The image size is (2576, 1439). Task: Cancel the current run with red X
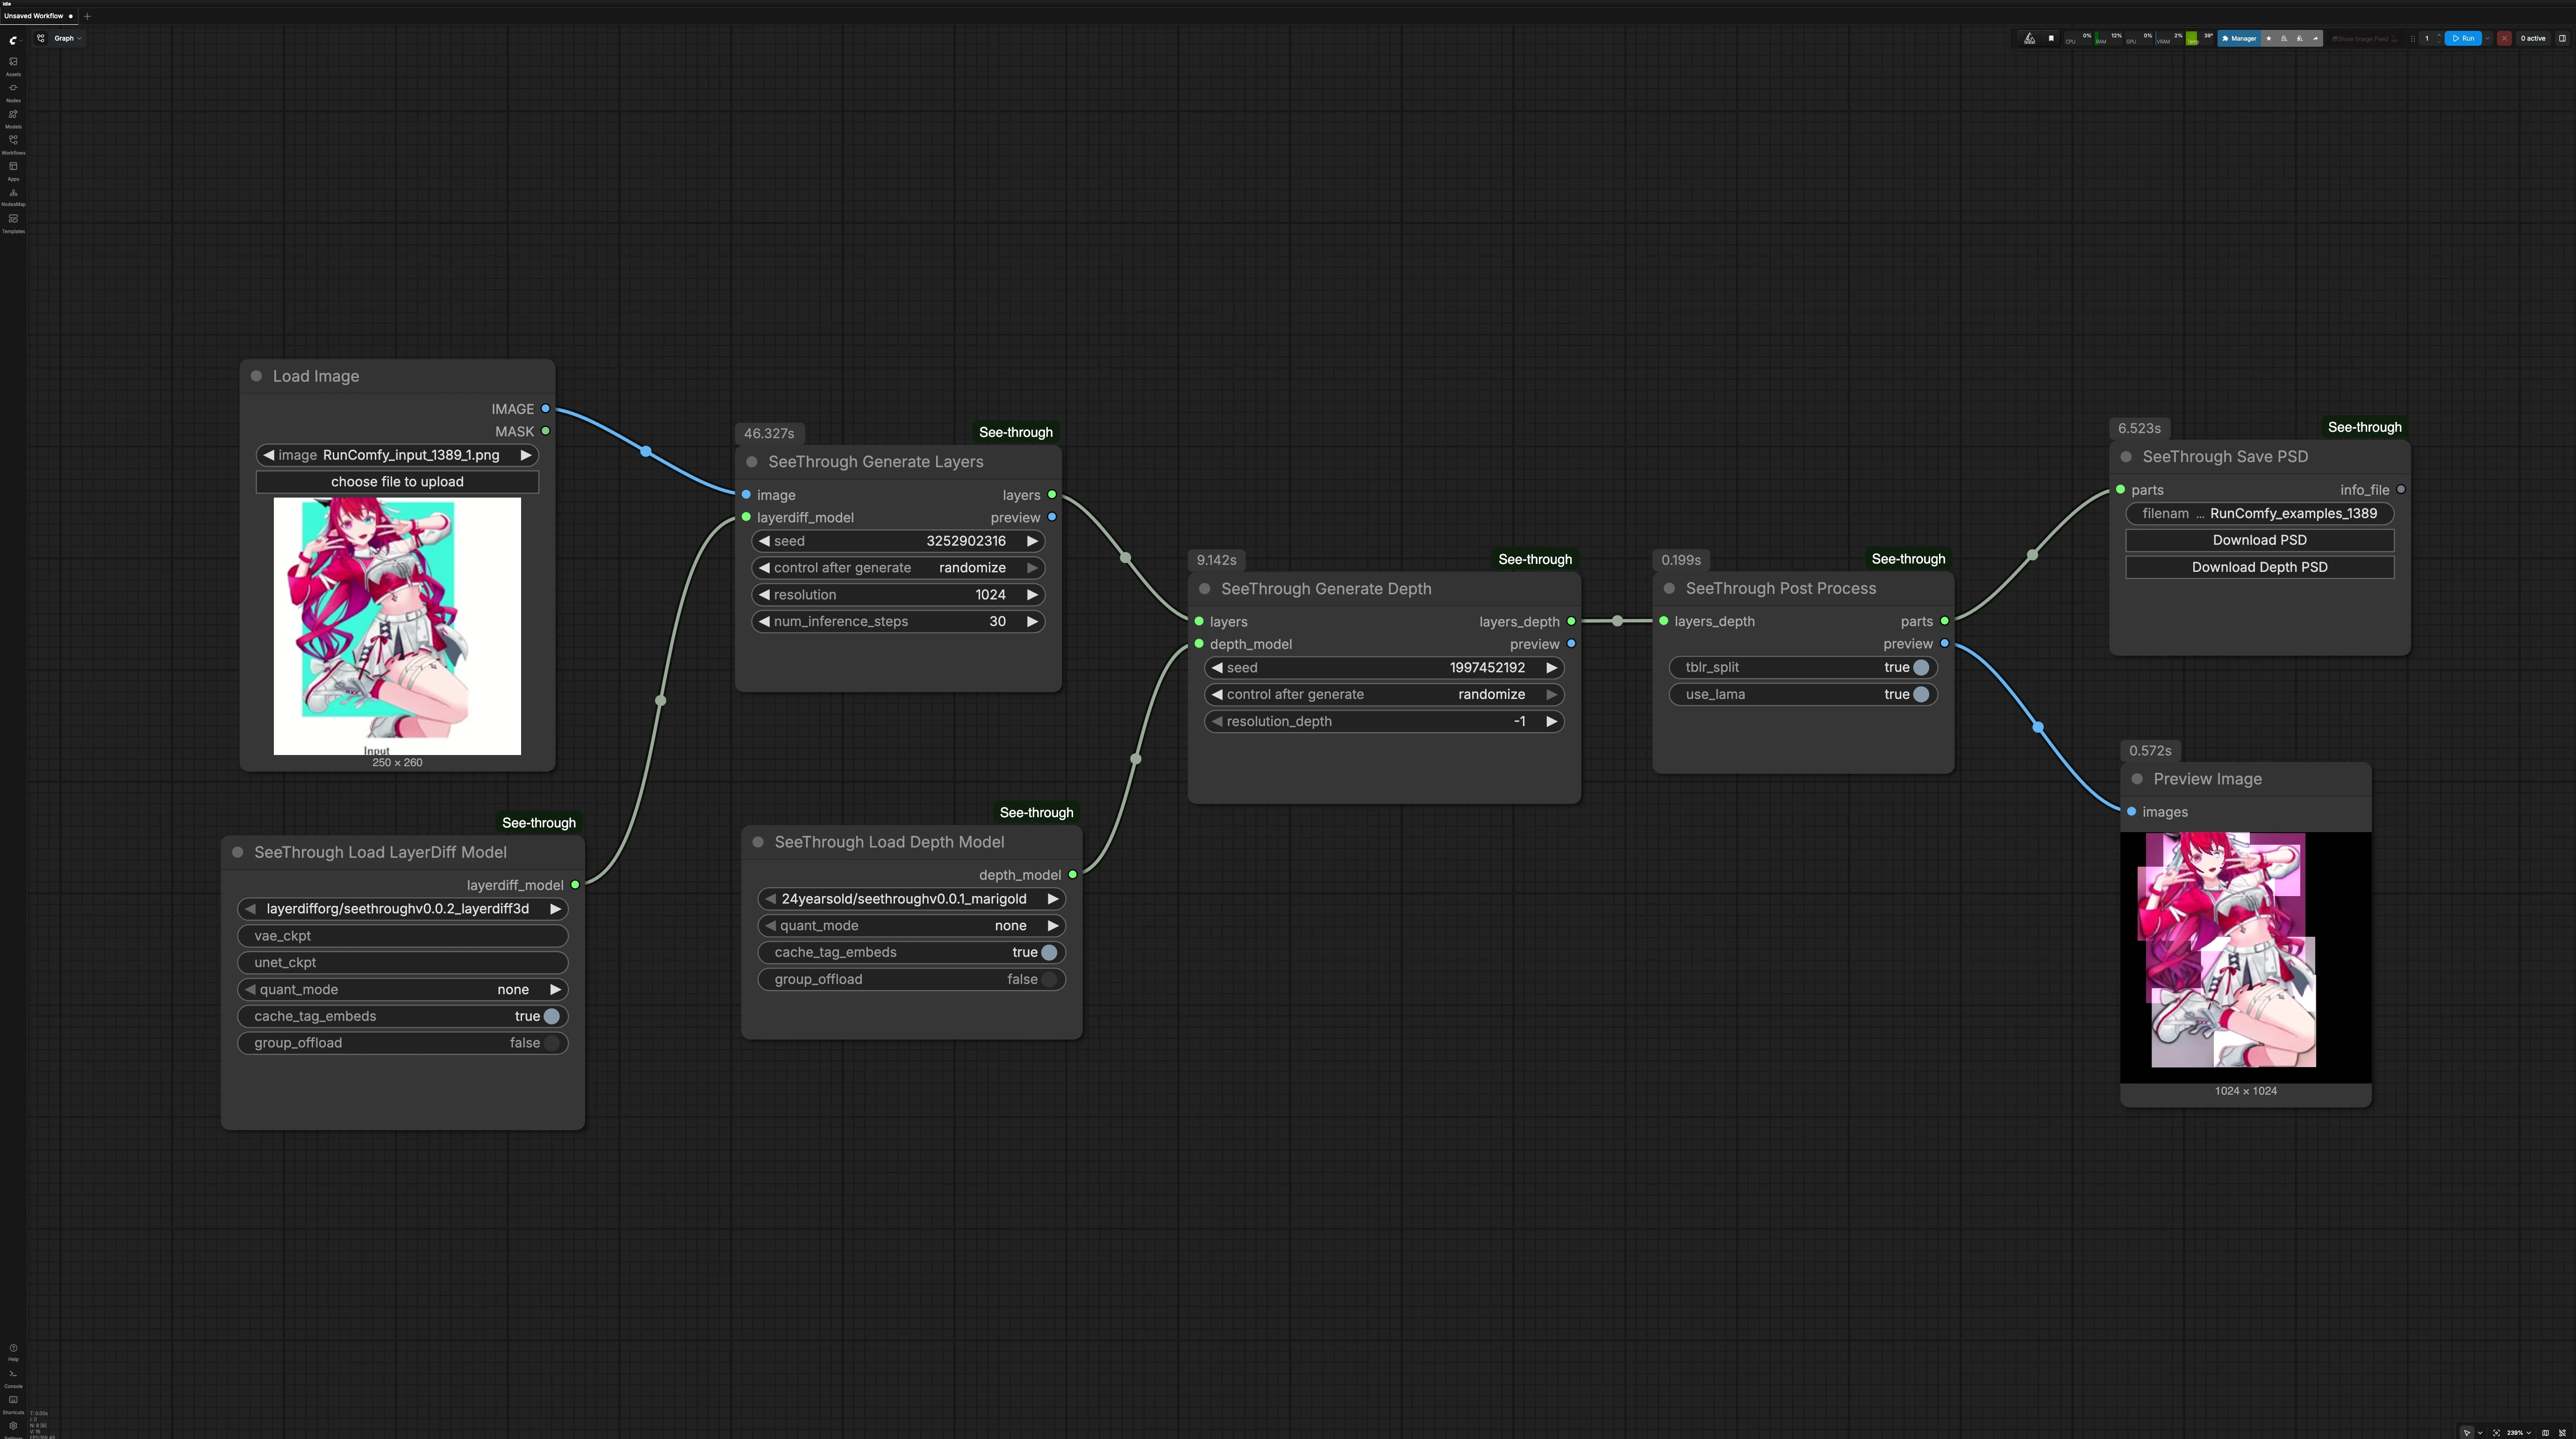(x=2504, y=38)
